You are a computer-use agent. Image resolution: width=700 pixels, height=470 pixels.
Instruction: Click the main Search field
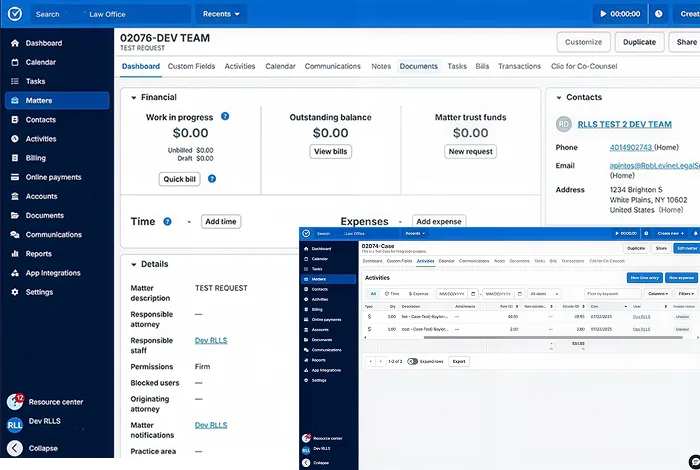click(x=110, y=14)
